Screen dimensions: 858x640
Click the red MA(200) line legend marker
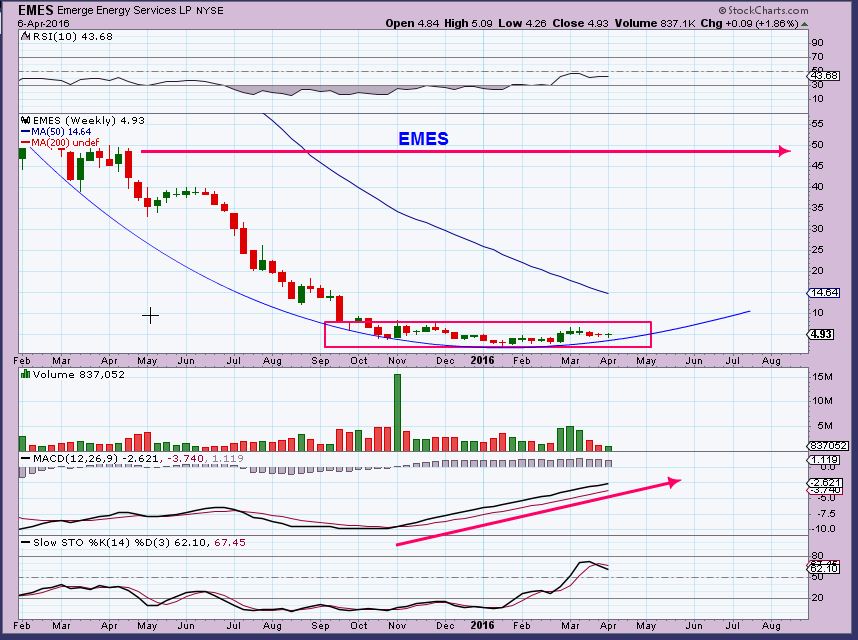click(26, 143)
